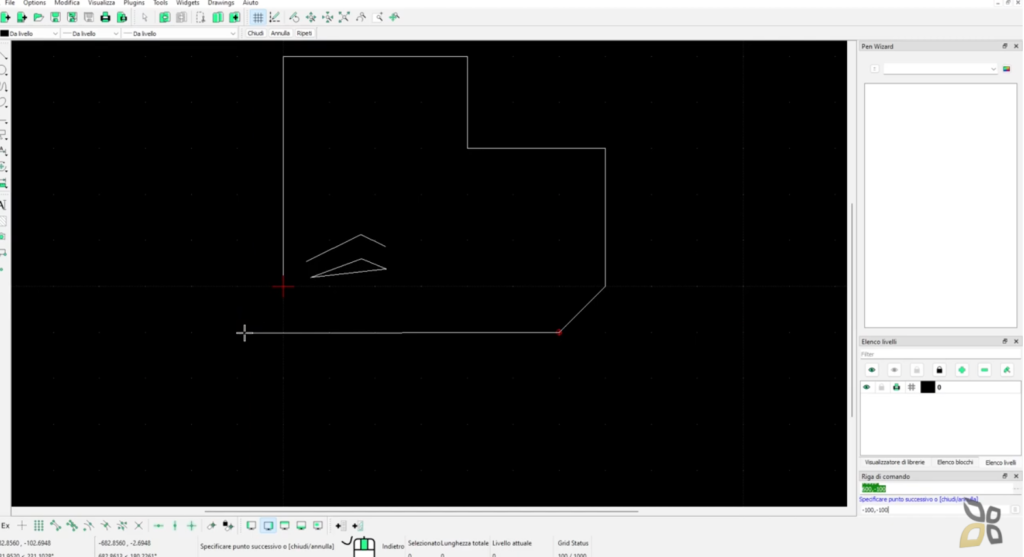
Task: Click the Zoom In icon
Action: [311, 17]
